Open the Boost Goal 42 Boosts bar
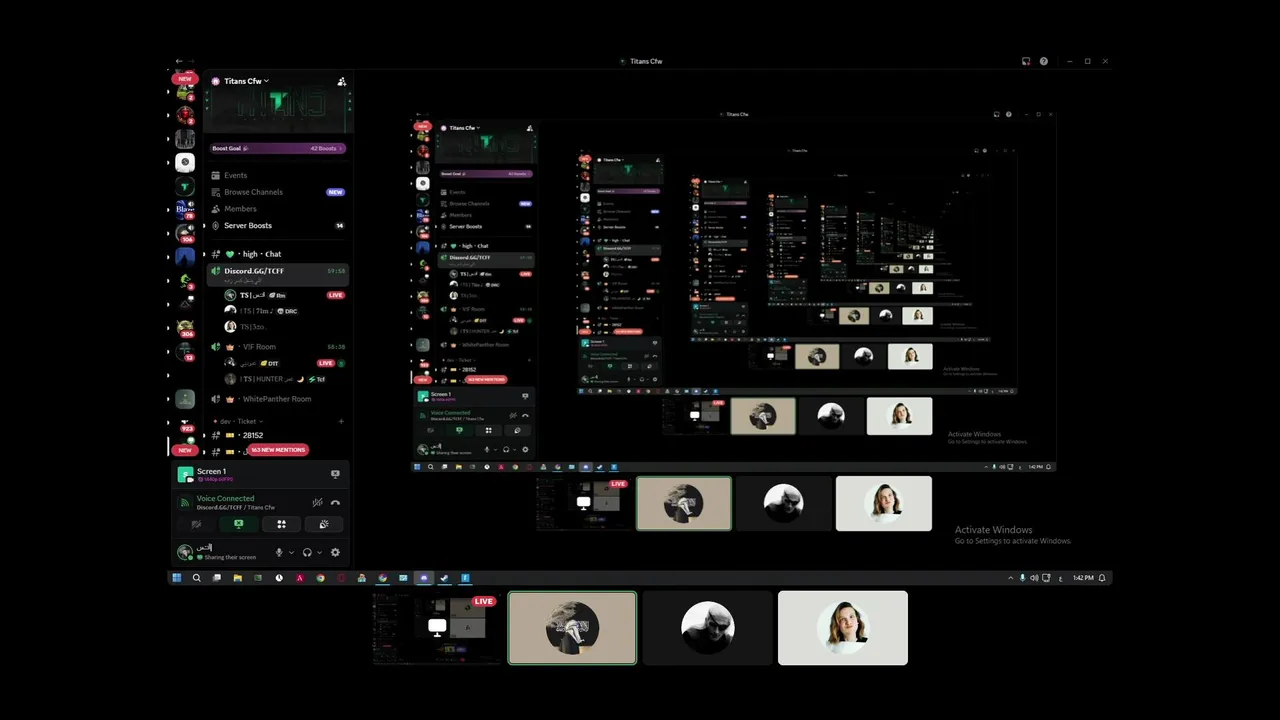The width and height of the screenshot is (1280, 720). [277, 148]
